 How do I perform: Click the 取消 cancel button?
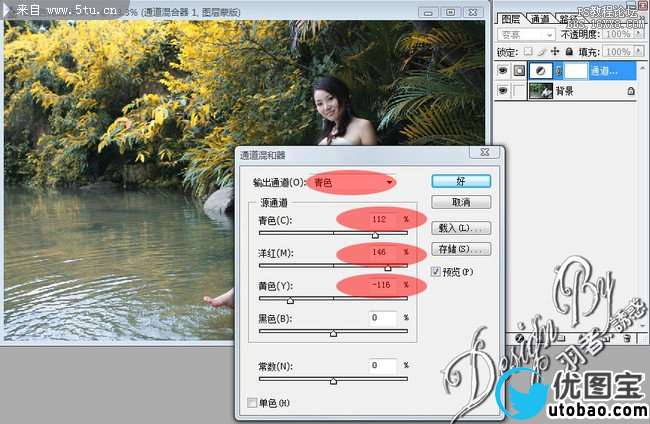460,202
